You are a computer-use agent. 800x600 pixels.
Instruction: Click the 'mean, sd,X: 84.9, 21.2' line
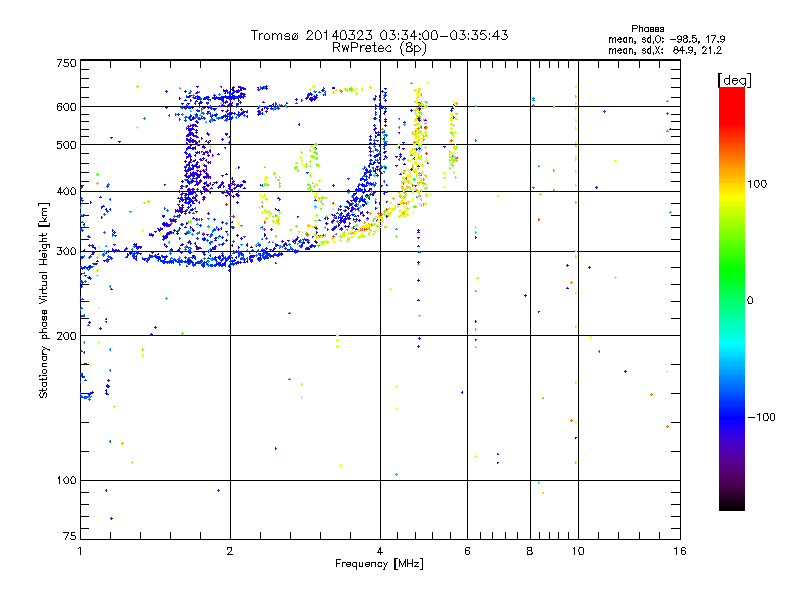pyautogui.click(x=665, y=50)
